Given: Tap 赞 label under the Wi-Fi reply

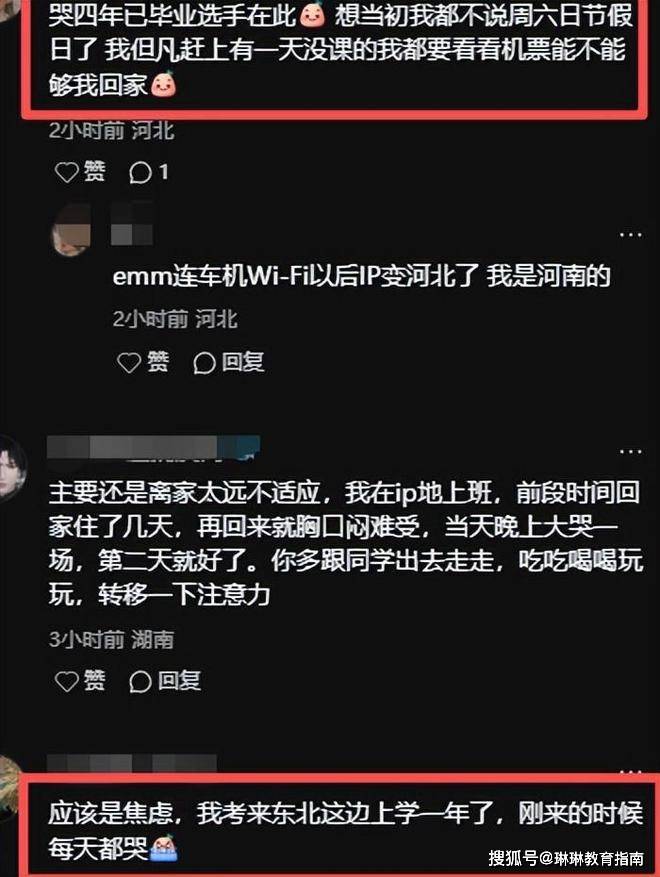Looking at the screenshot, I should pyautogui.click(x=158, y=362).
